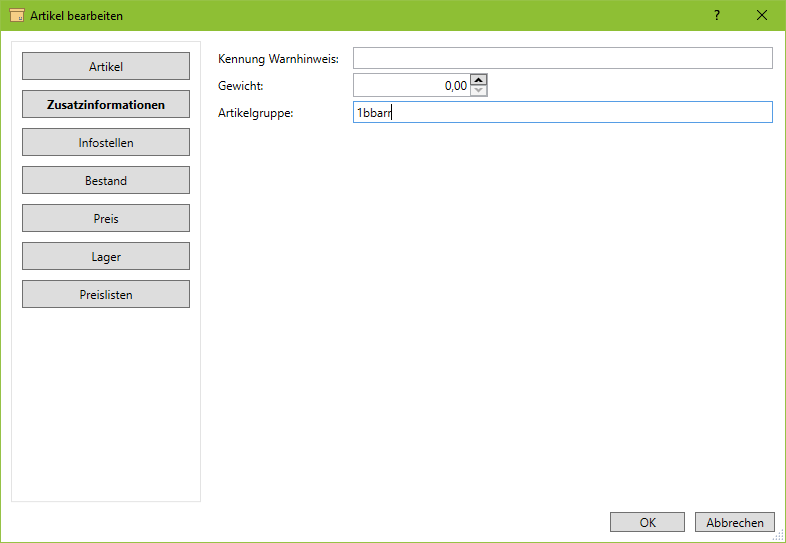The width and height of the screenshot is (786, 543).
Task: Open the Infostellen section
Action: (x=106, y=143)
